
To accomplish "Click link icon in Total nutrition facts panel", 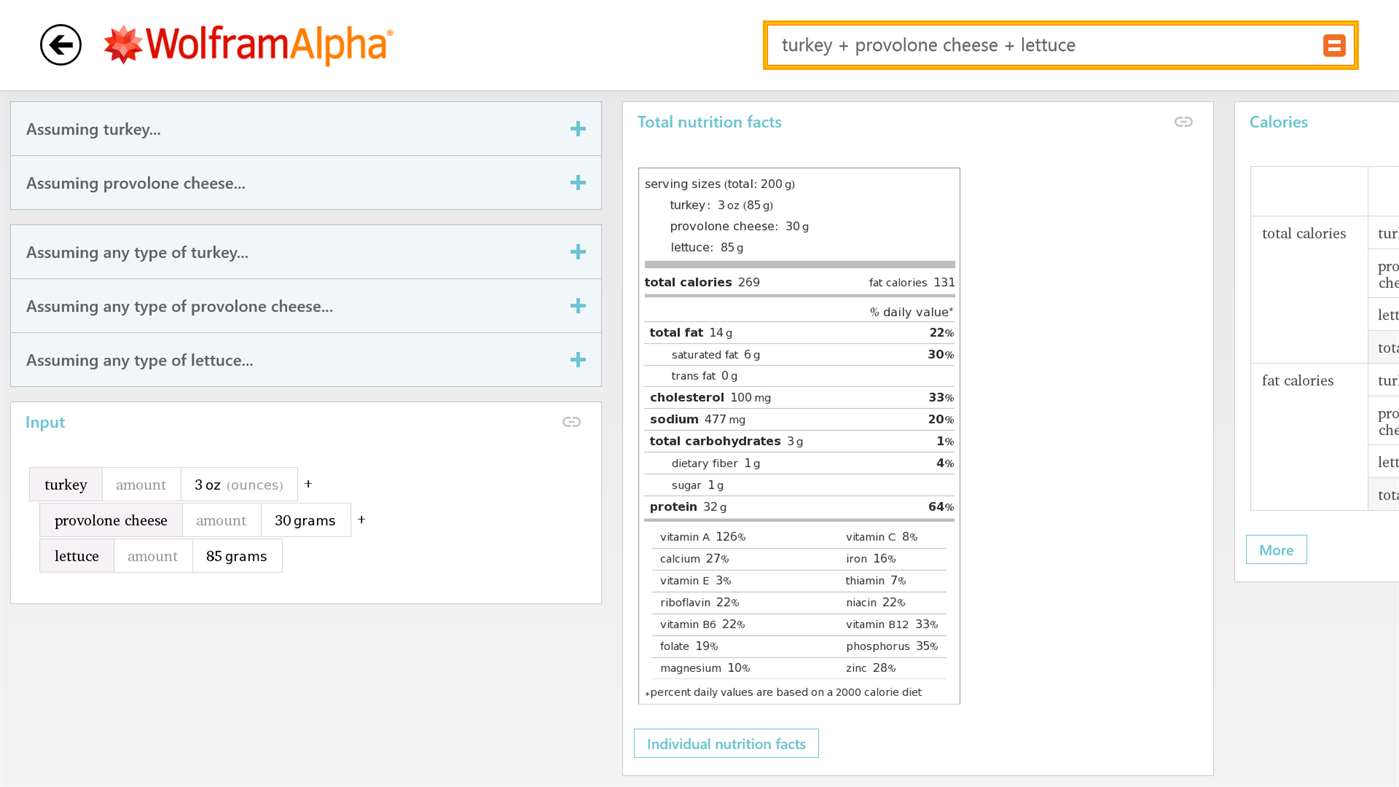I will coord(1183,122).
